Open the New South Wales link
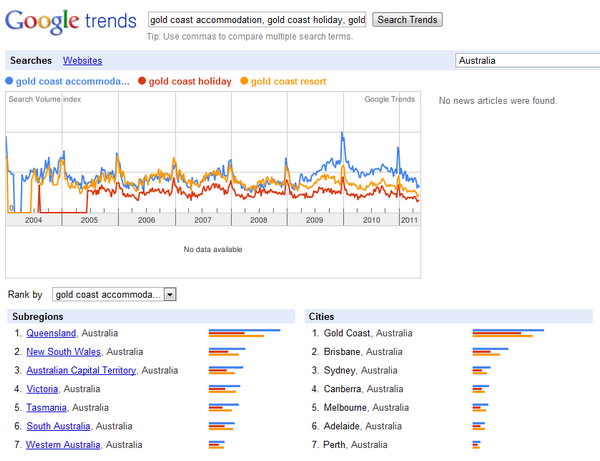The image size is (600, 461). [x=64, y=352]
